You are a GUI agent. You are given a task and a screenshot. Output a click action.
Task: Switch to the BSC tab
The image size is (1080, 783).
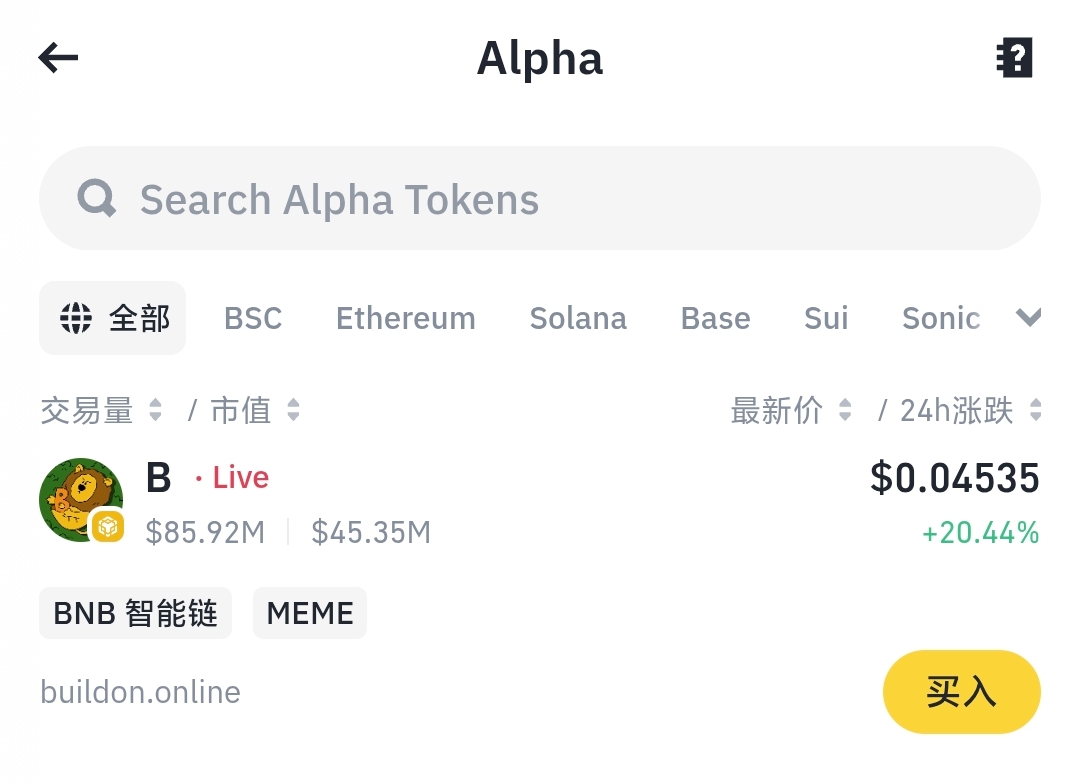tap(253, 318)
